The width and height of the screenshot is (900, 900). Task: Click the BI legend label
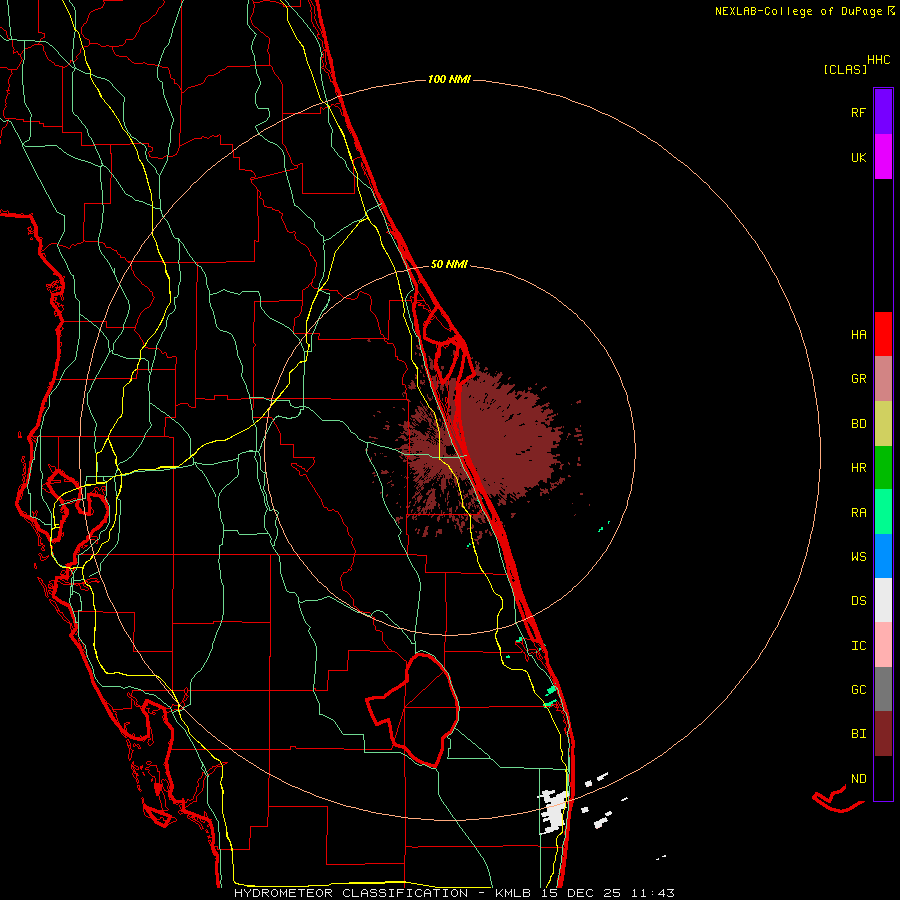tap(858, 734)
